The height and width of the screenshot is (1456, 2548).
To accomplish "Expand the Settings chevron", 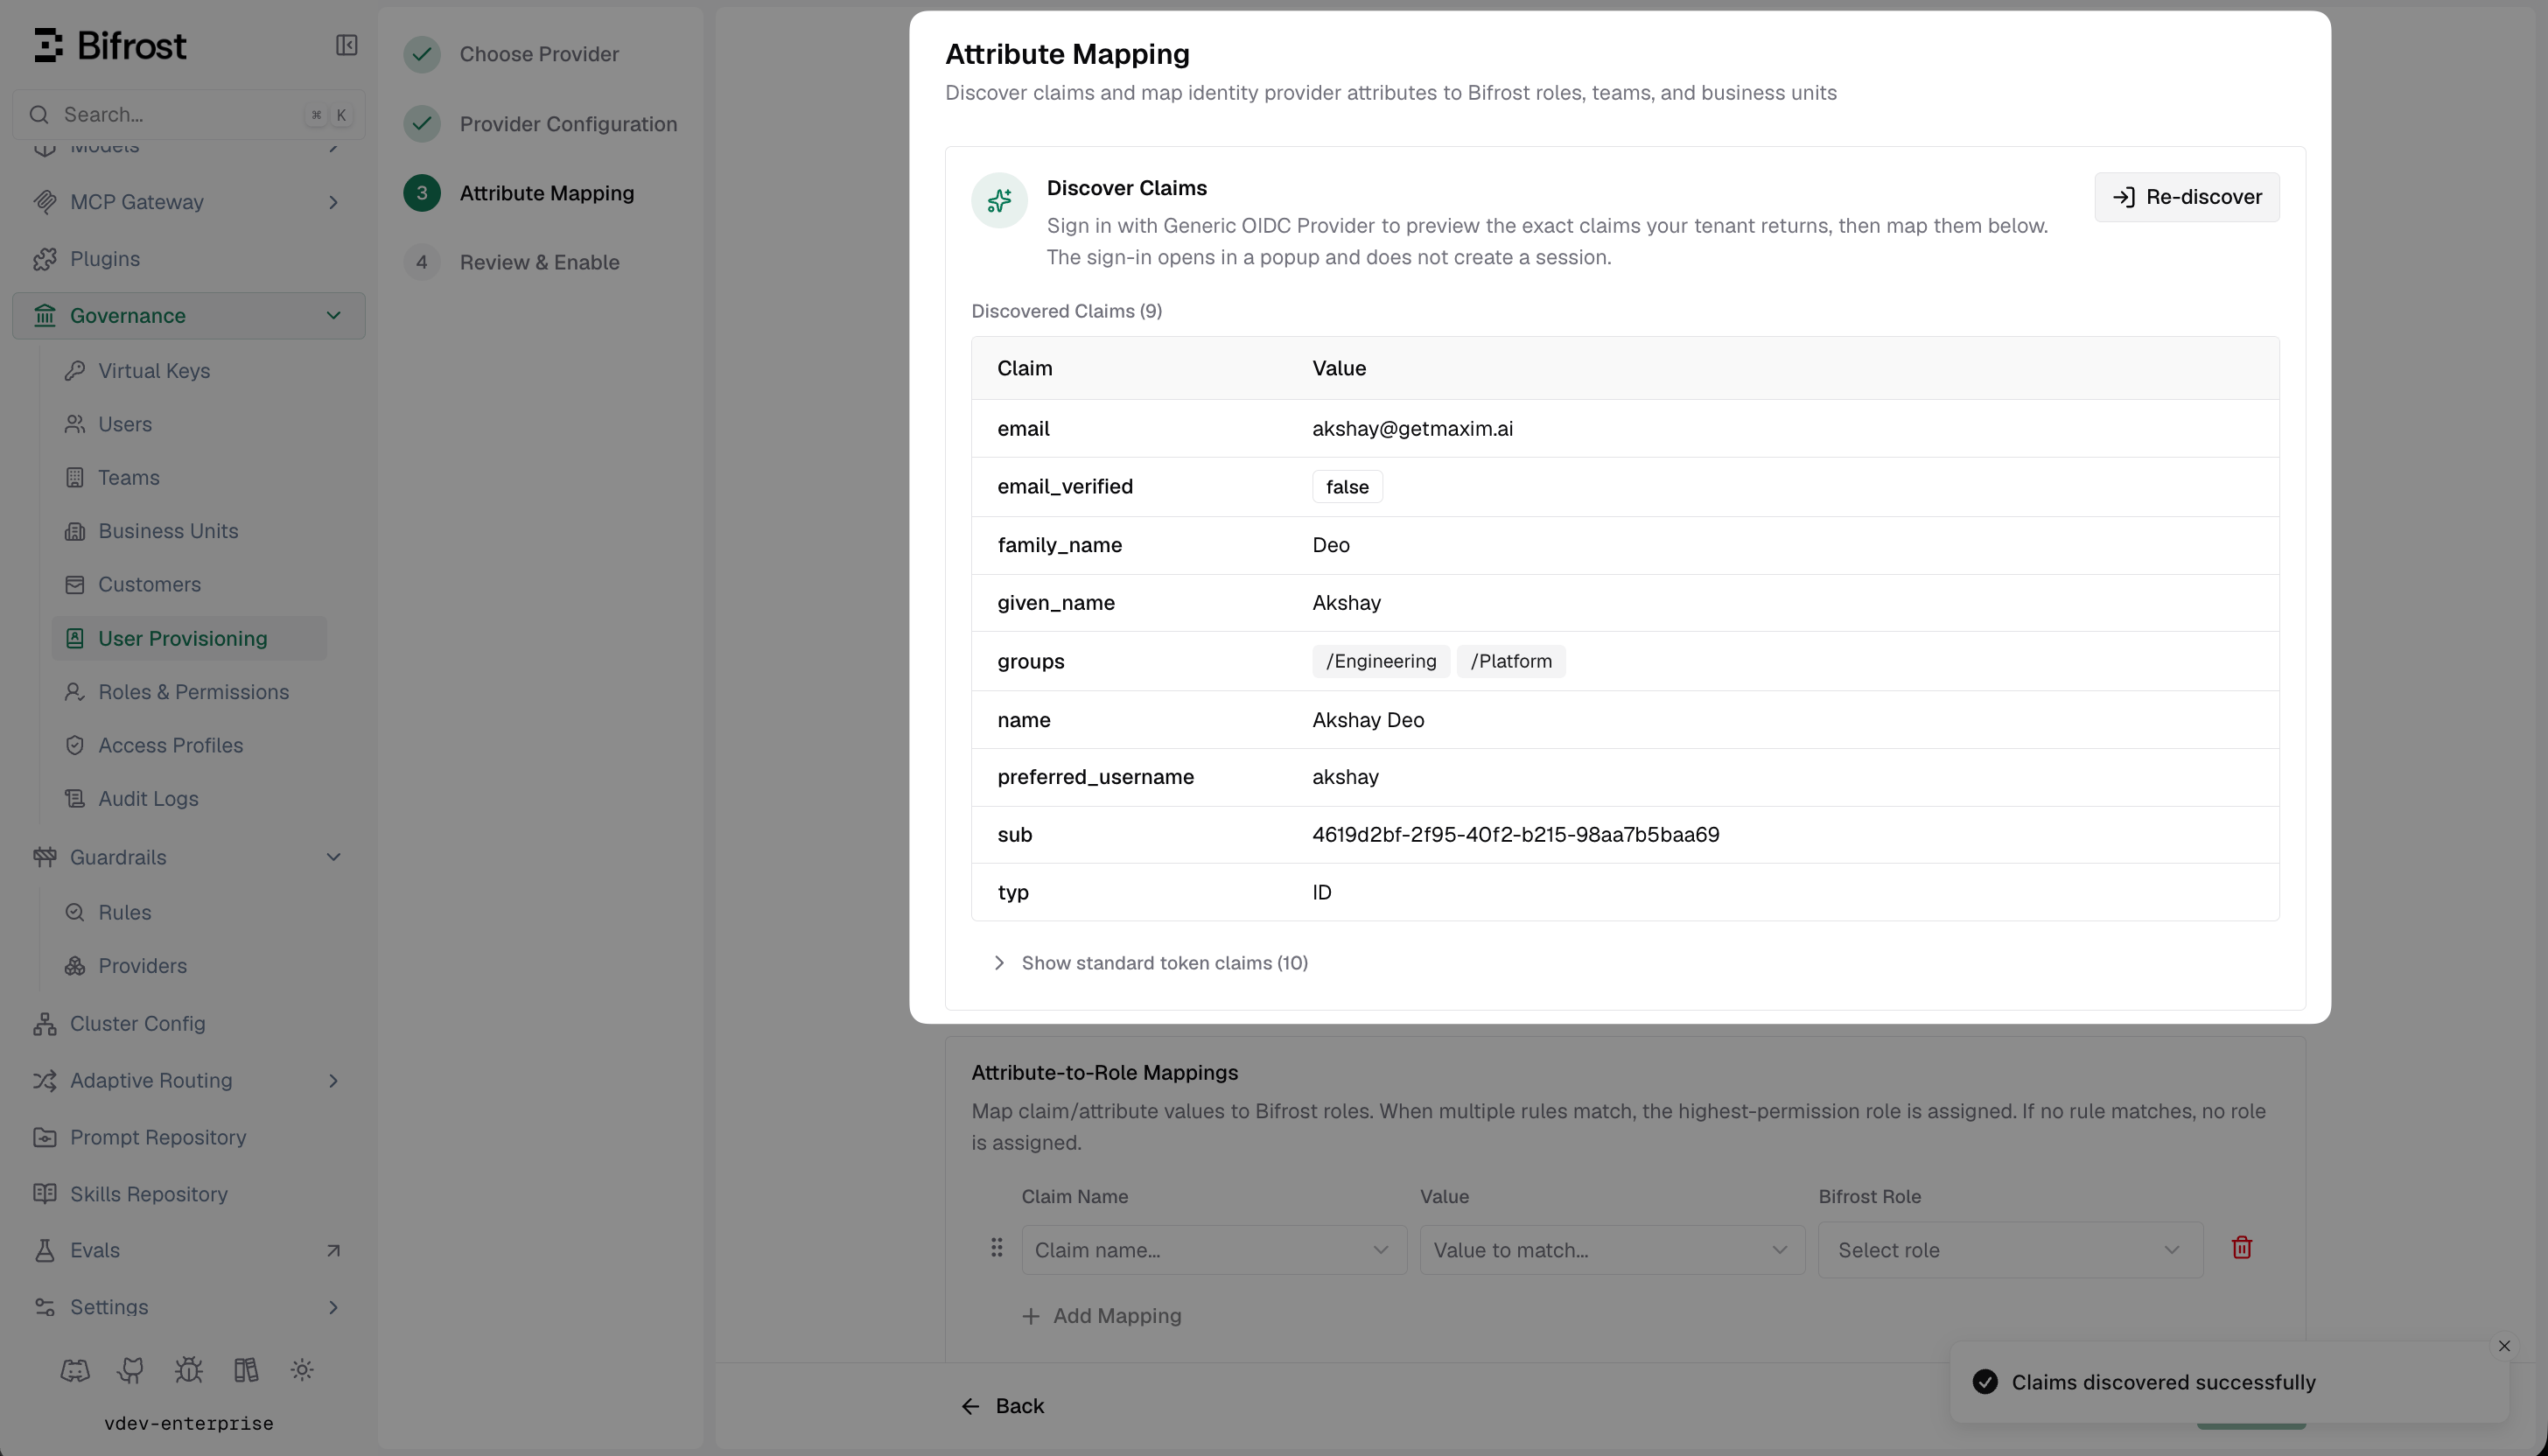I will tap(334, 1308).
